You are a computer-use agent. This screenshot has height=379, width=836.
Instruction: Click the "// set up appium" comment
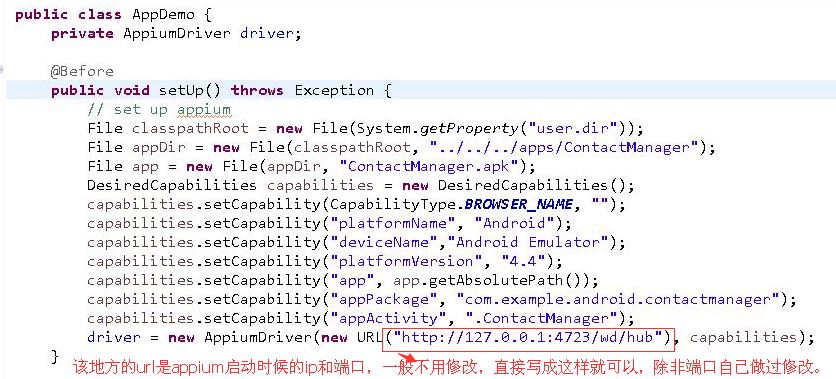tap(159, 110)
